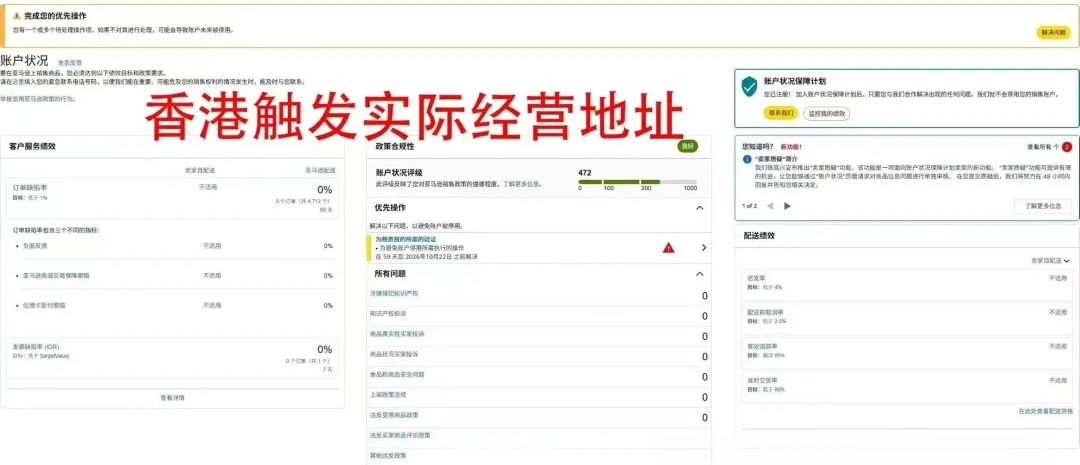Click the red warning triangle in tax verification row
The image size is (1080, 465).
click(668, 248)
